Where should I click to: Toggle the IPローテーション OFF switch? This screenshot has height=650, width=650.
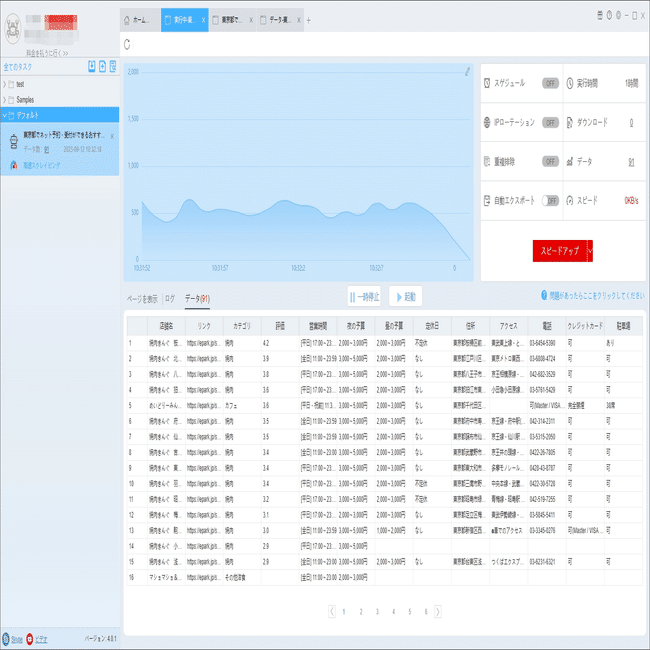pos(551,123)
